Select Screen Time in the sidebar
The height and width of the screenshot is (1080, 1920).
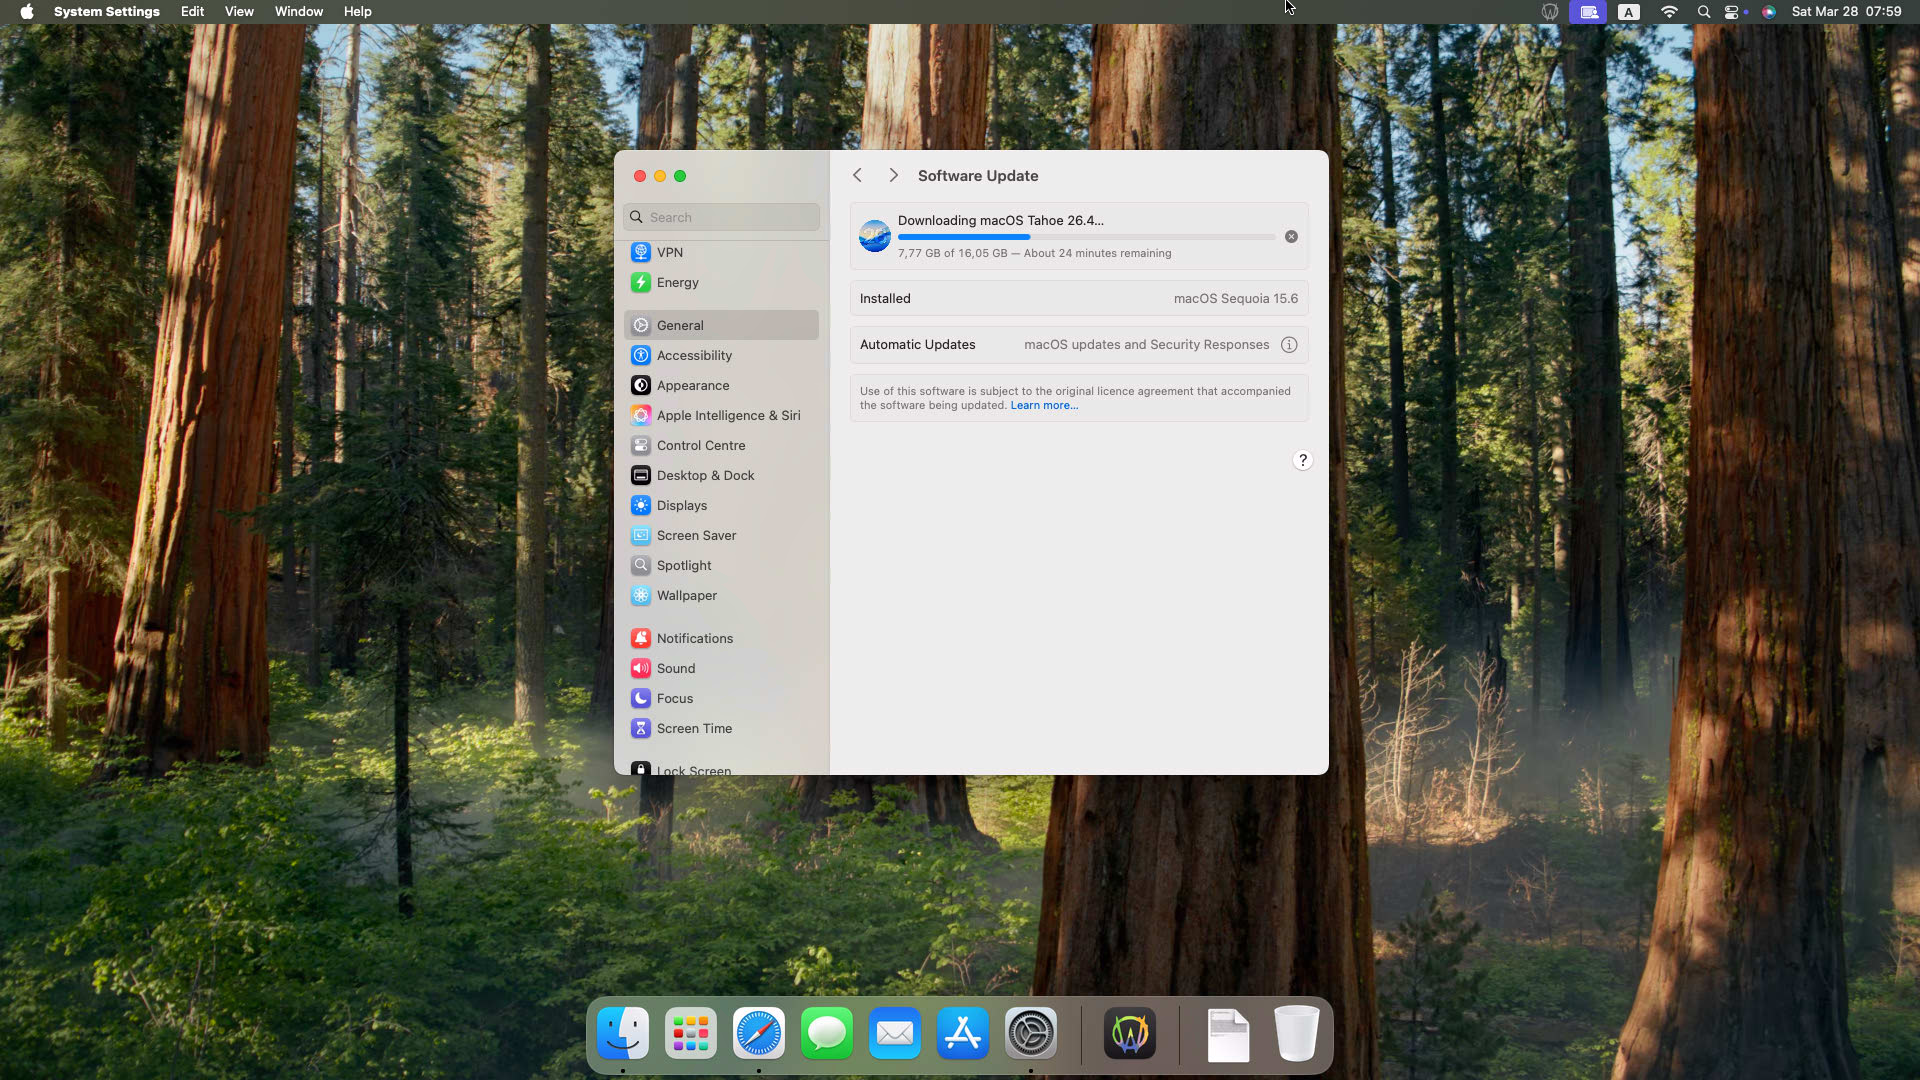[x=721, y=729]
